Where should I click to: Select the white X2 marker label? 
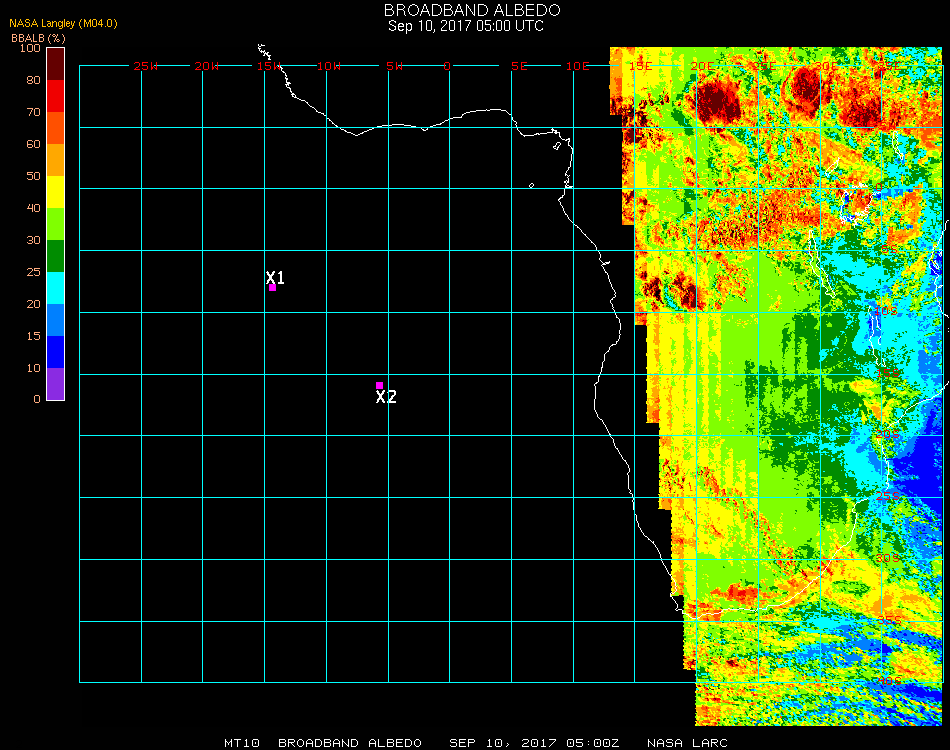386,397
